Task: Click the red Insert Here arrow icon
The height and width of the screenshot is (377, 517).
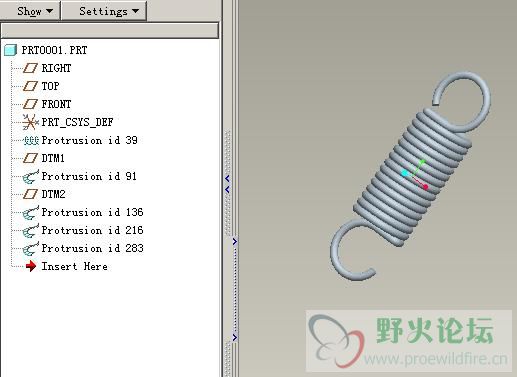Action: point(31,266)
